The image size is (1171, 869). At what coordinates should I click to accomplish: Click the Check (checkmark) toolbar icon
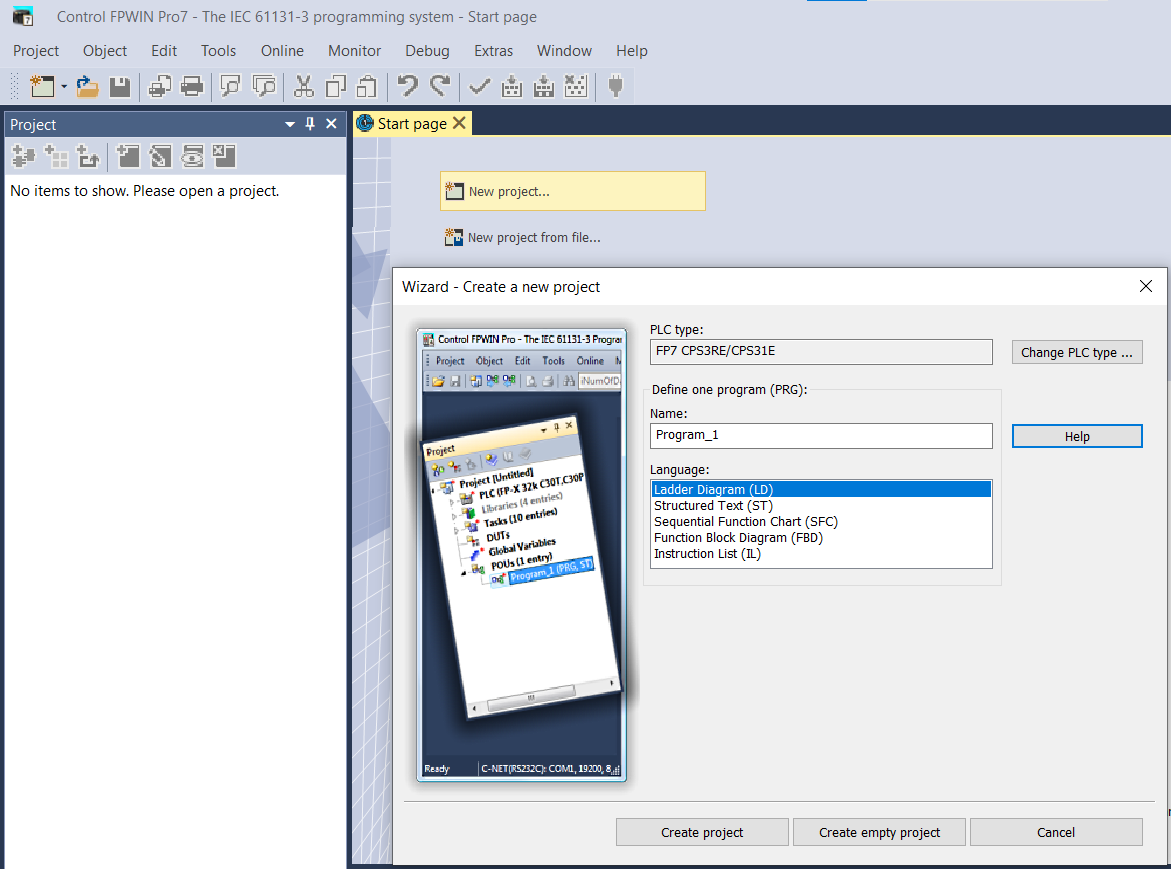[x=480, y=87]
